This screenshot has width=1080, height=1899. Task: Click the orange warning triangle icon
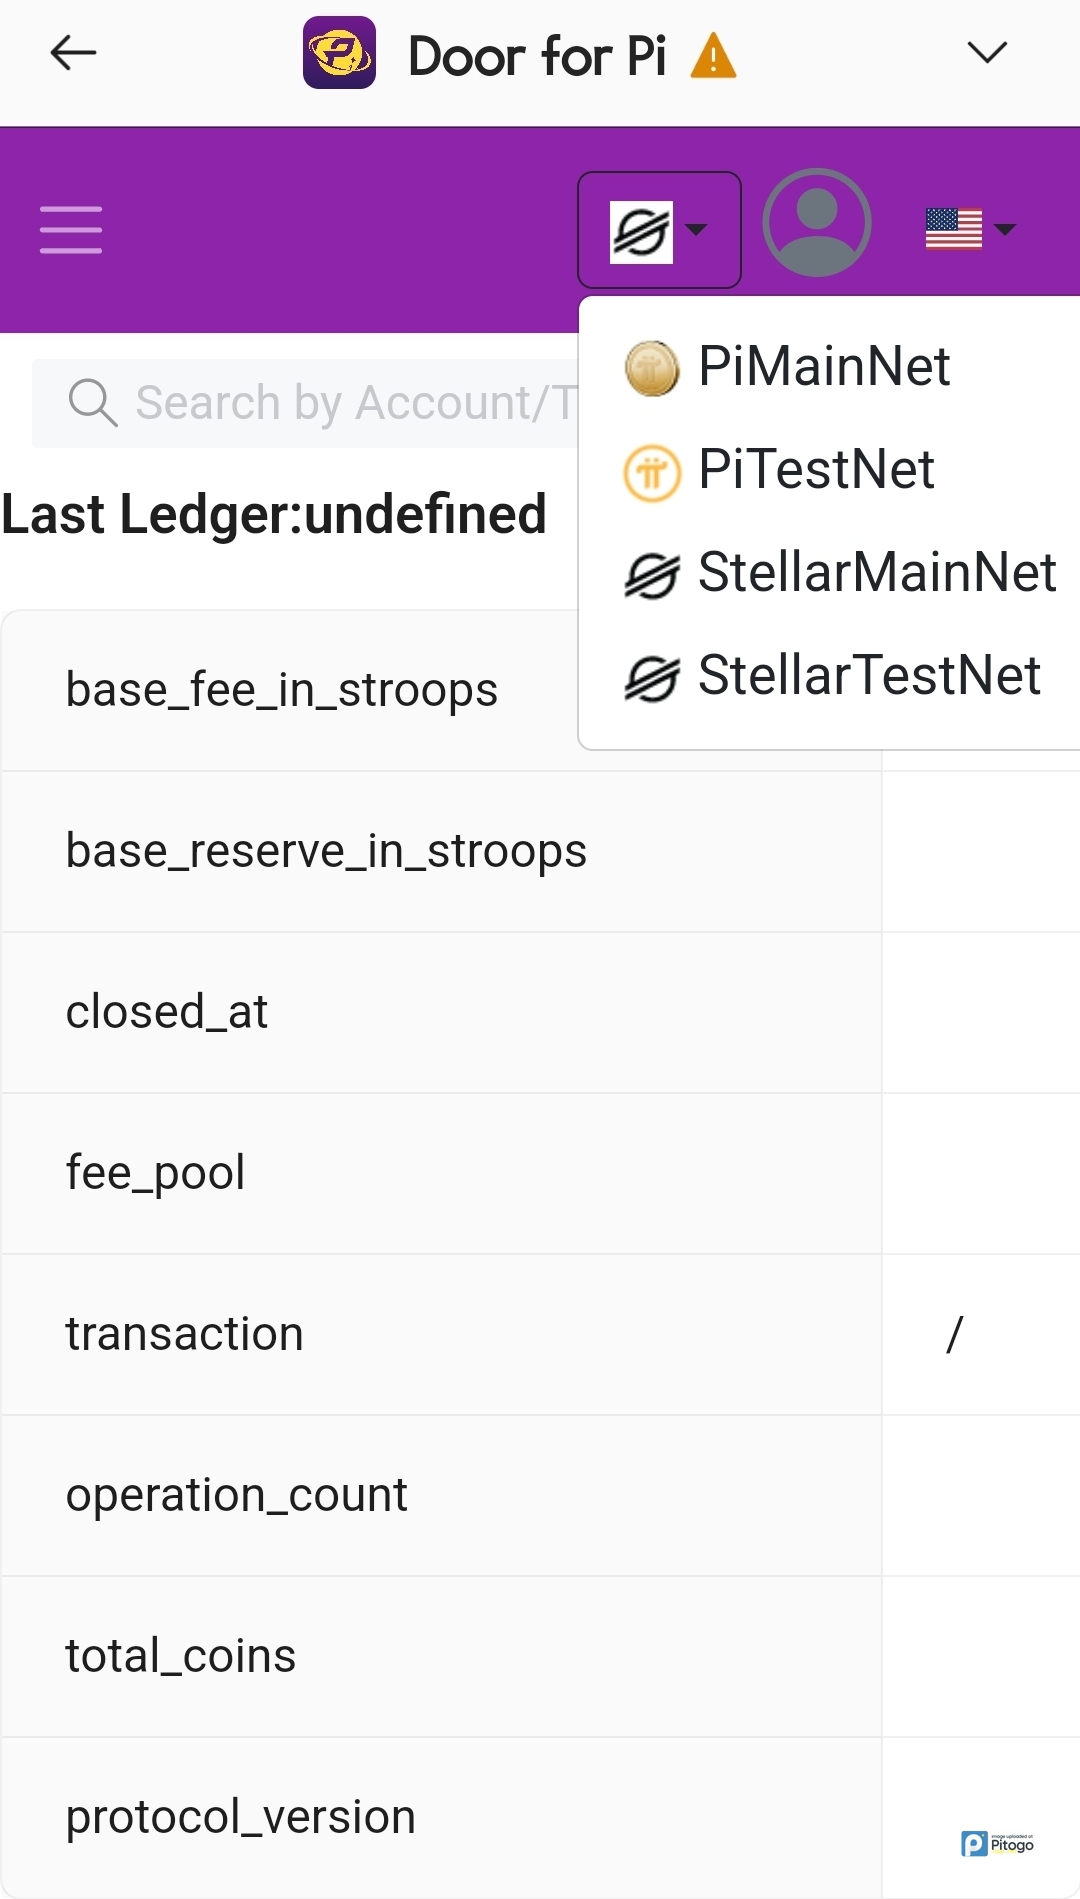tap(713, 56)
